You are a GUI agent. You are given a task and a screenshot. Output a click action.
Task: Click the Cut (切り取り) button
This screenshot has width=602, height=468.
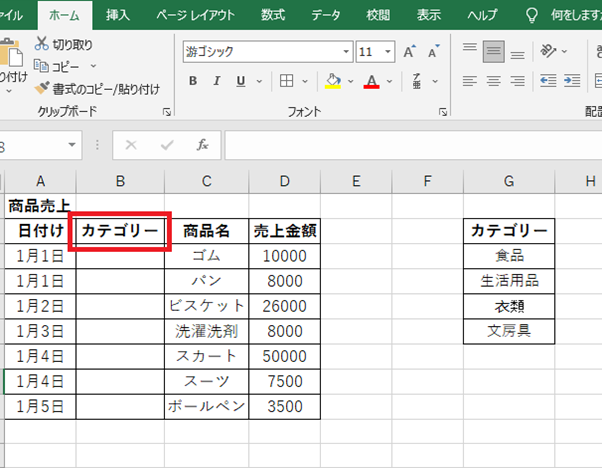pyautogui.click(x=64, y=45)
